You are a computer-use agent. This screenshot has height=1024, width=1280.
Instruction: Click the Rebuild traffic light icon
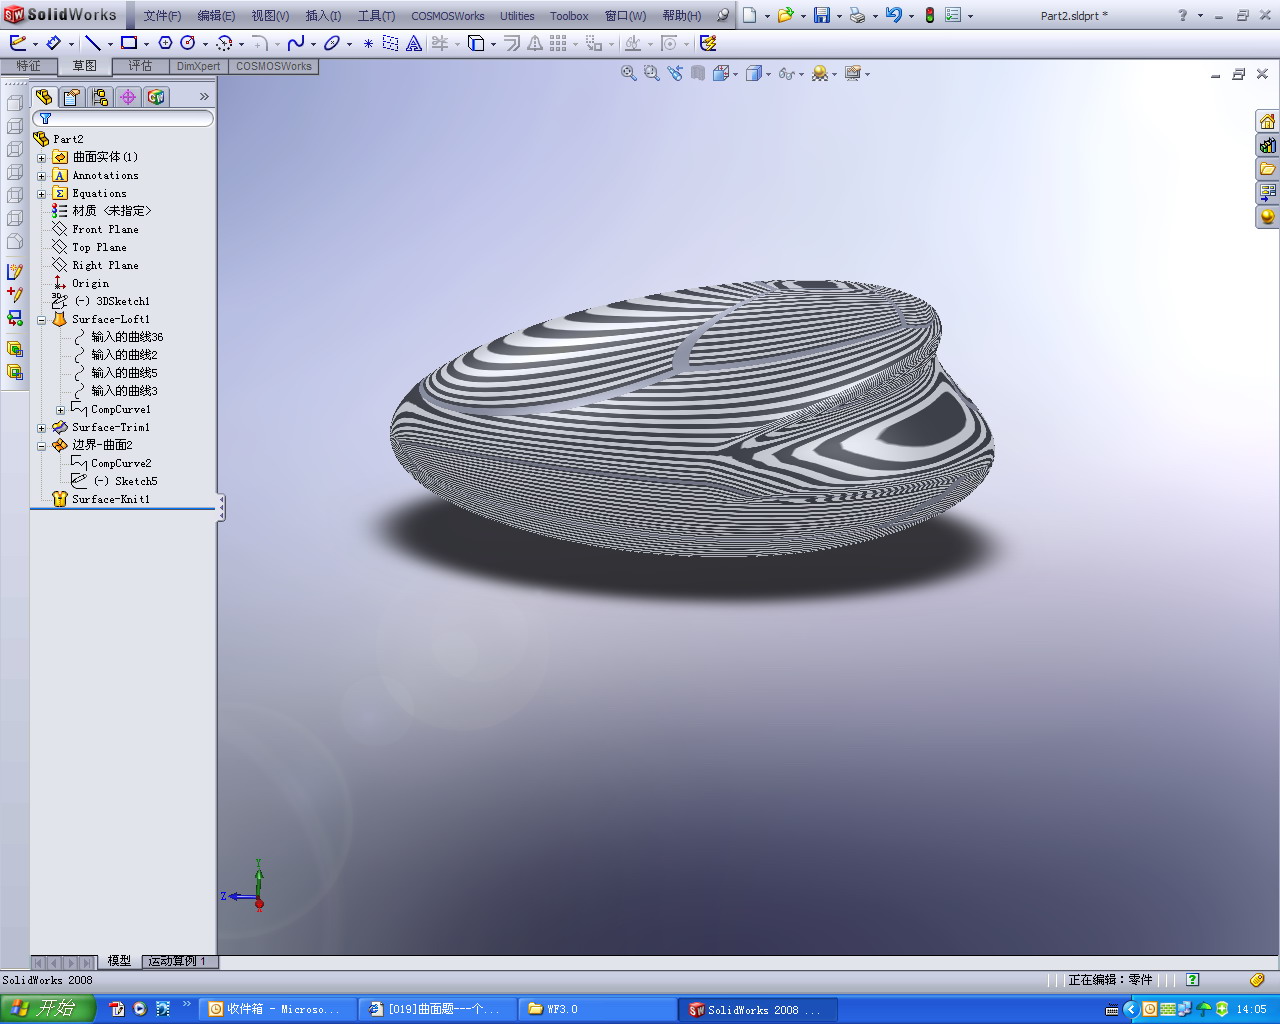tap(929, 15)
